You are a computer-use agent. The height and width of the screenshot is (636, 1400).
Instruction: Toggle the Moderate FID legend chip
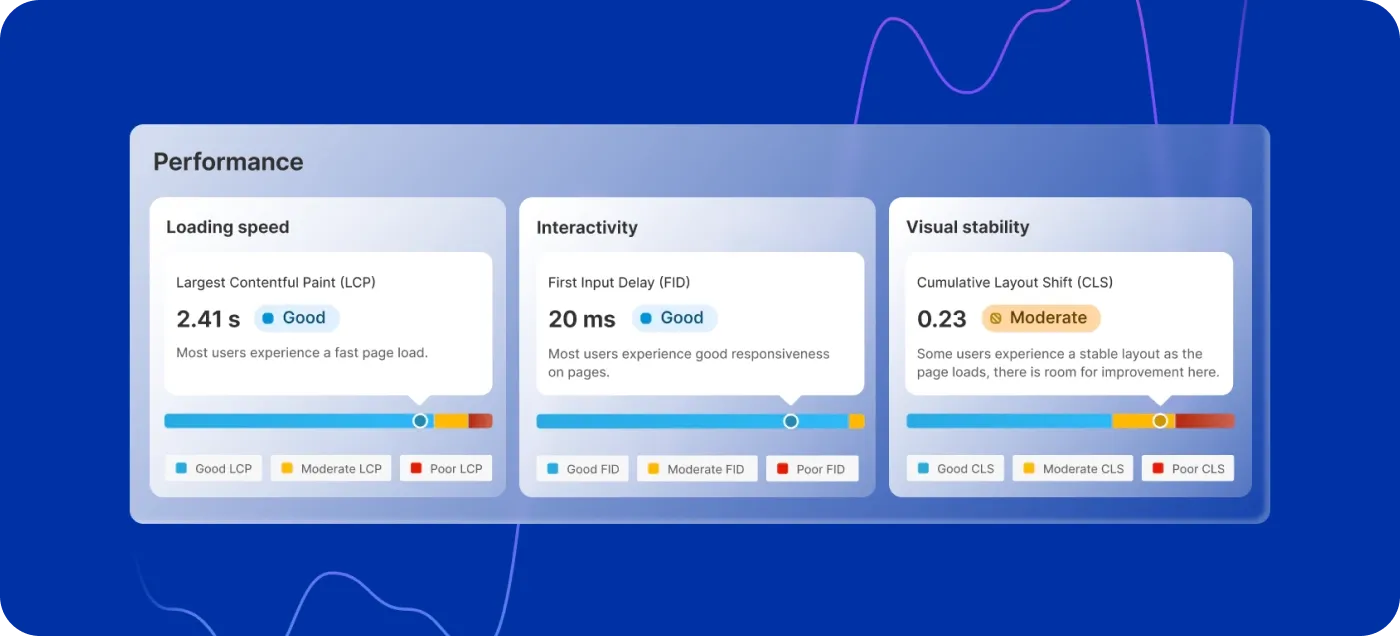point(697,468)
